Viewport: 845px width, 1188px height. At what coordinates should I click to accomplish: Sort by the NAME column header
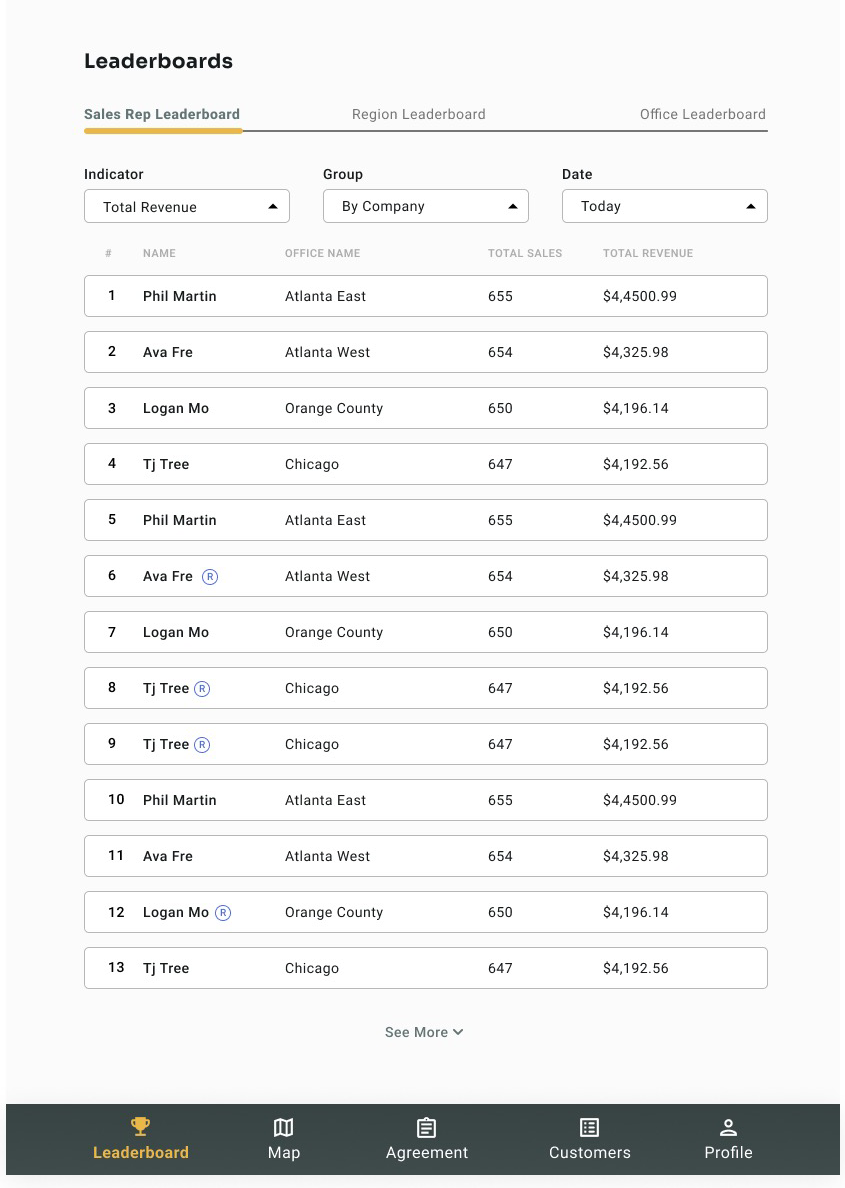point(159,253)
